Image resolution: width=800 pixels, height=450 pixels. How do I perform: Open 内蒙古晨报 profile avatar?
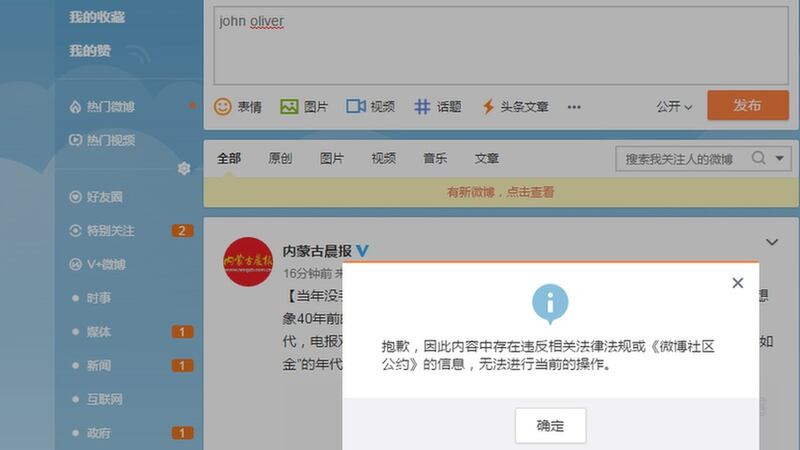tap(248, 262)
